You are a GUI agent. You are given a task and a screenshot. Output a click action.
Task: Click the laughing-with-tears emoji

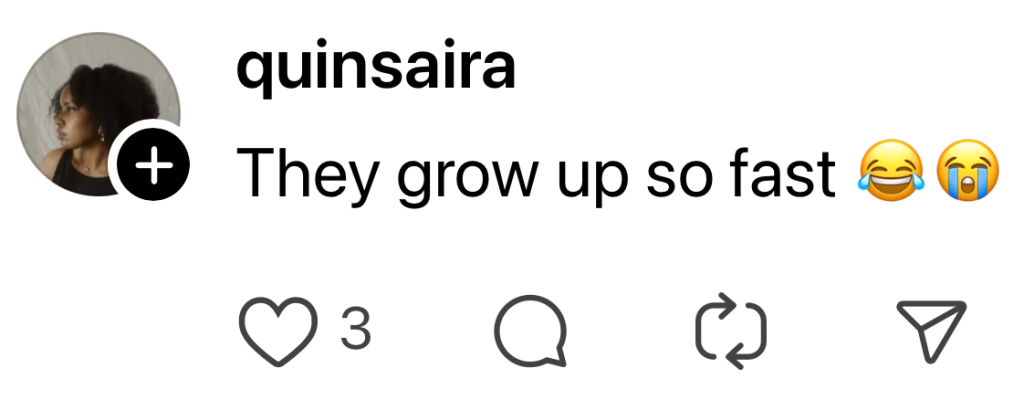tap(891, 173)
